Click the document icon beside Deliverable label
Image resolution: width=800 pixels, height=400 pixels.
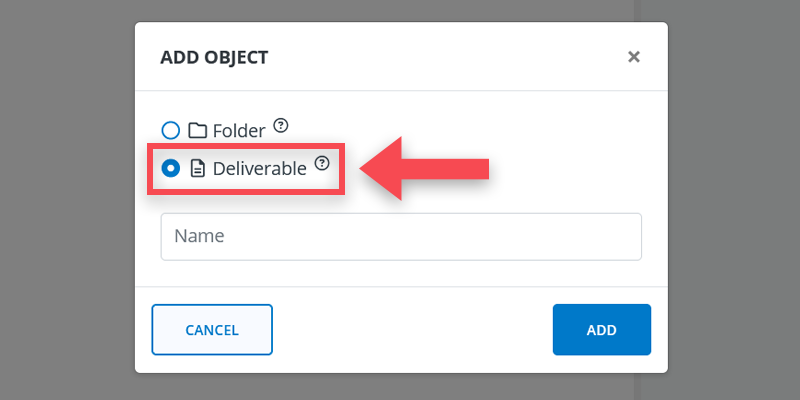click(197, 169)
